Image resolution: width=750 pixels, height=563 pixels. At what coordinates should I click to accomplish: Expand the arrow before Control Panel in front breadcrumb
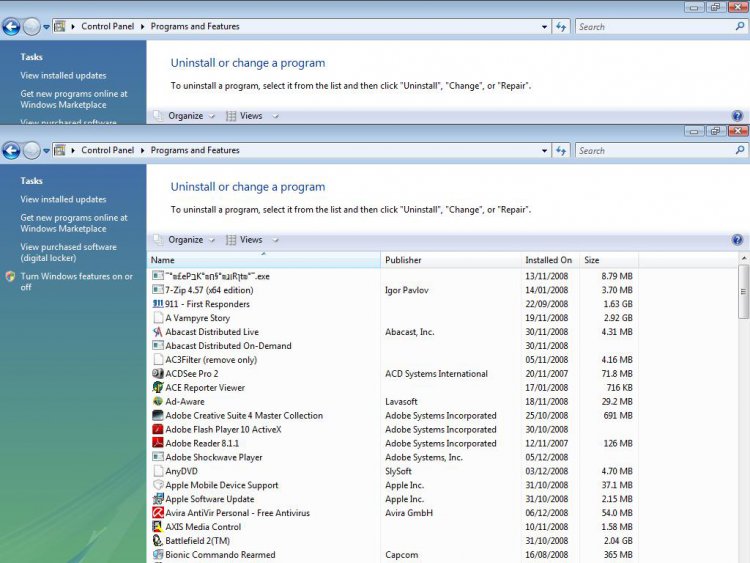(73, 151)
